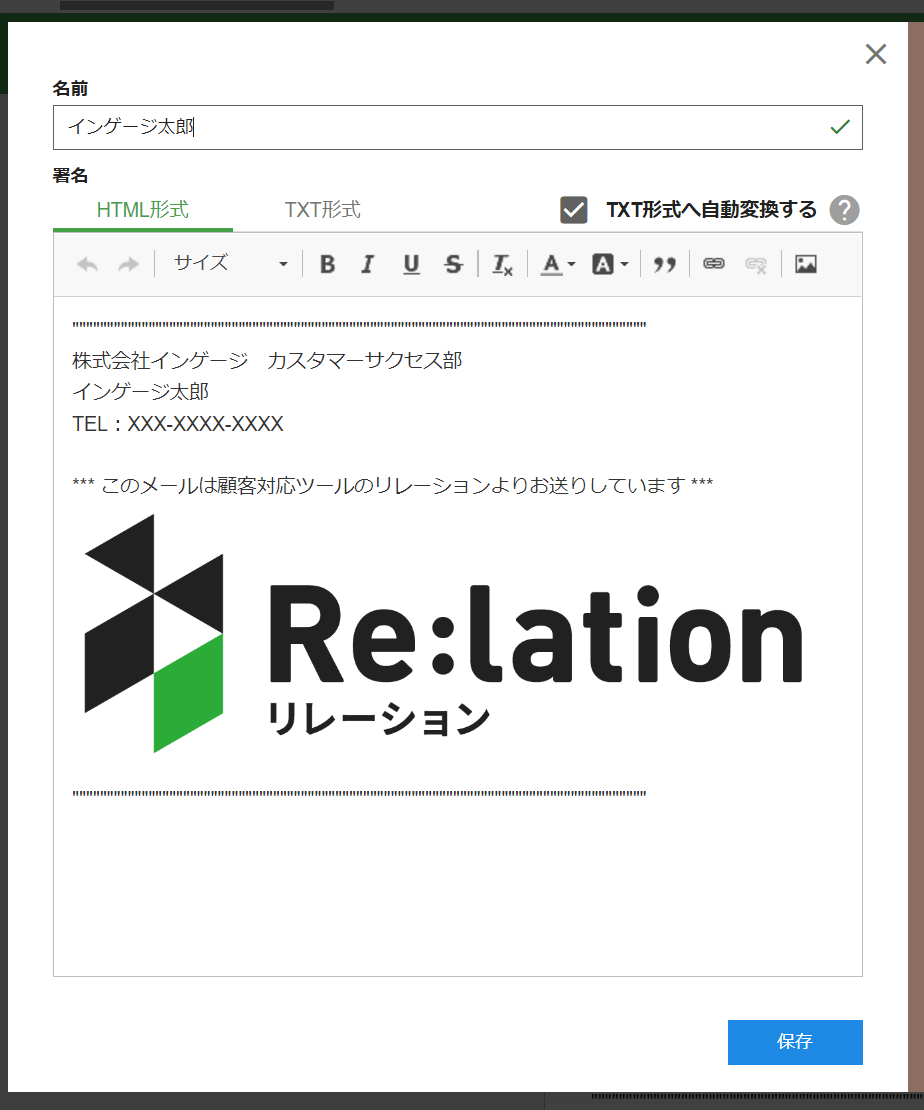Image resolution: width=924 pixels, height=1110 pixels.
Task: Switch to the TXT形式 tab
Action: 322,210
